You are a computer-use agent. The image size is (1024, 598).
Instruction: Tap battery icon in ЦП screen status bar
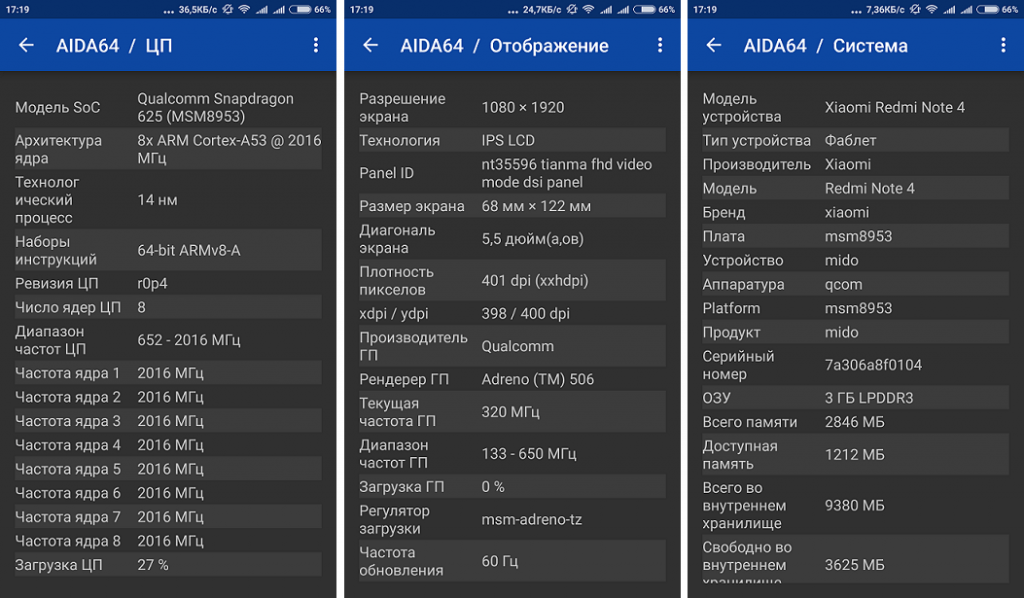point(303,9)
